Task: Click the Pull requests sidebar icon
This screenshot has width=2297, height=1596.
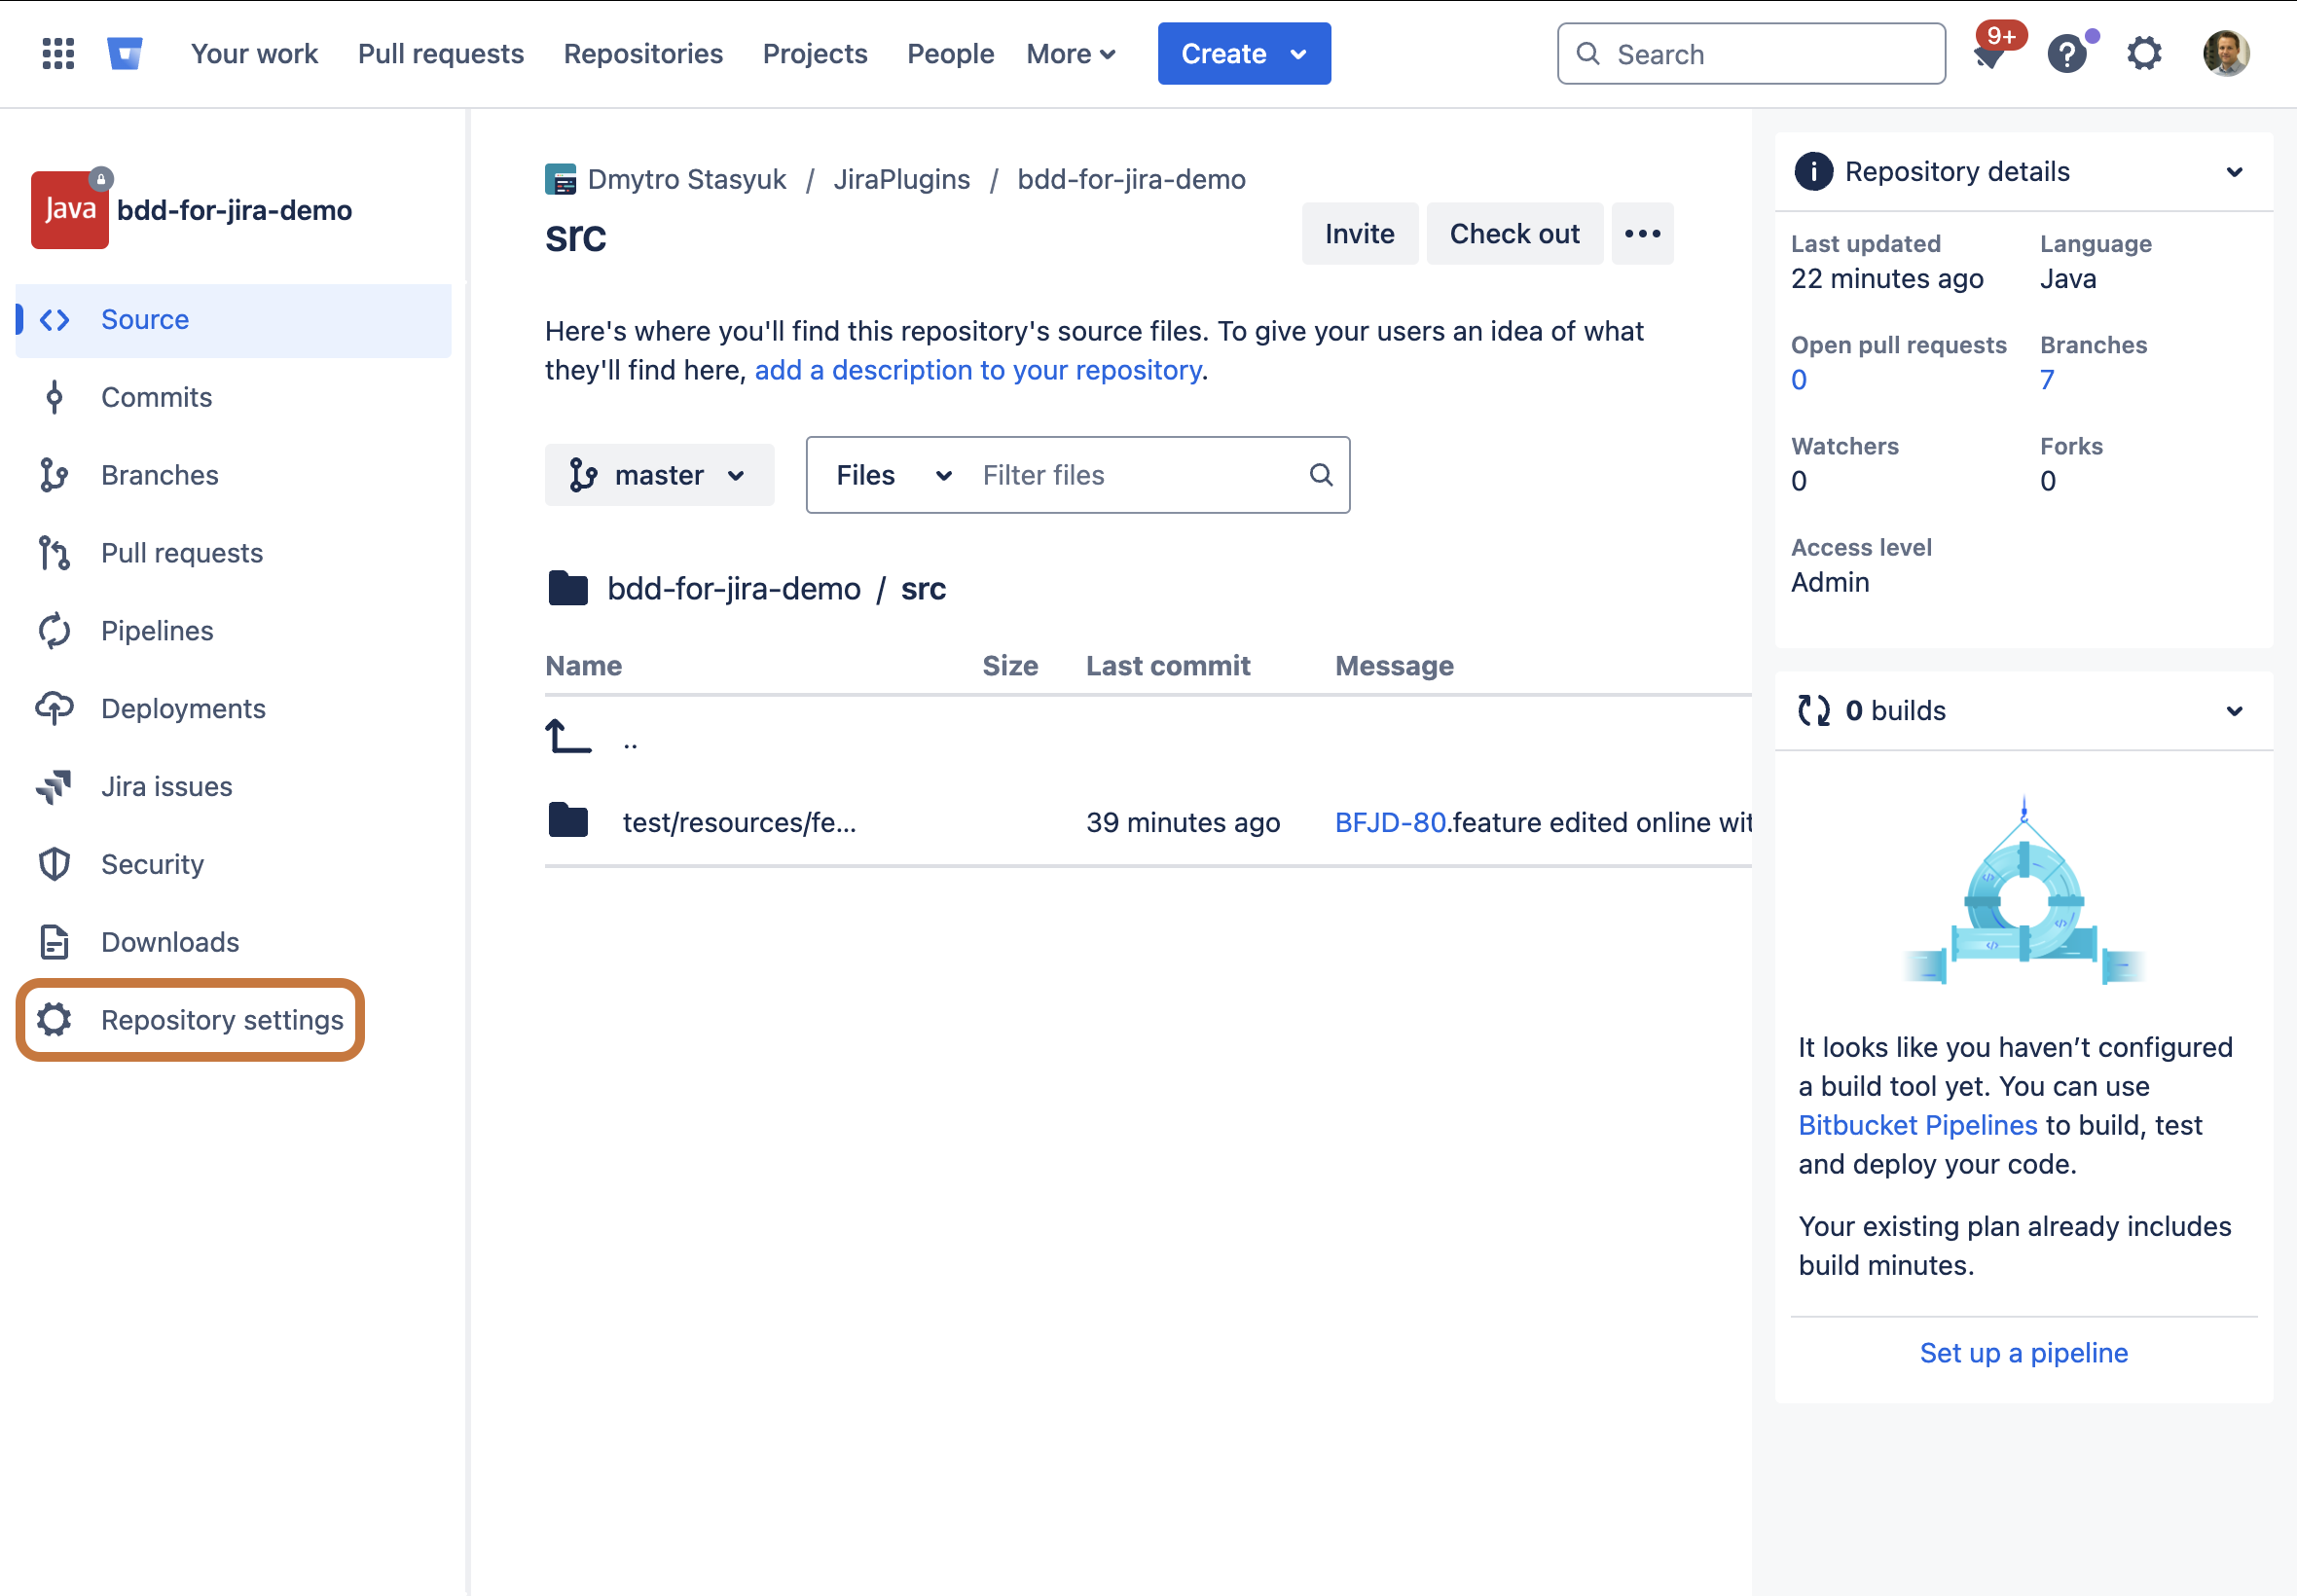Action: click(x=54, y=553)
